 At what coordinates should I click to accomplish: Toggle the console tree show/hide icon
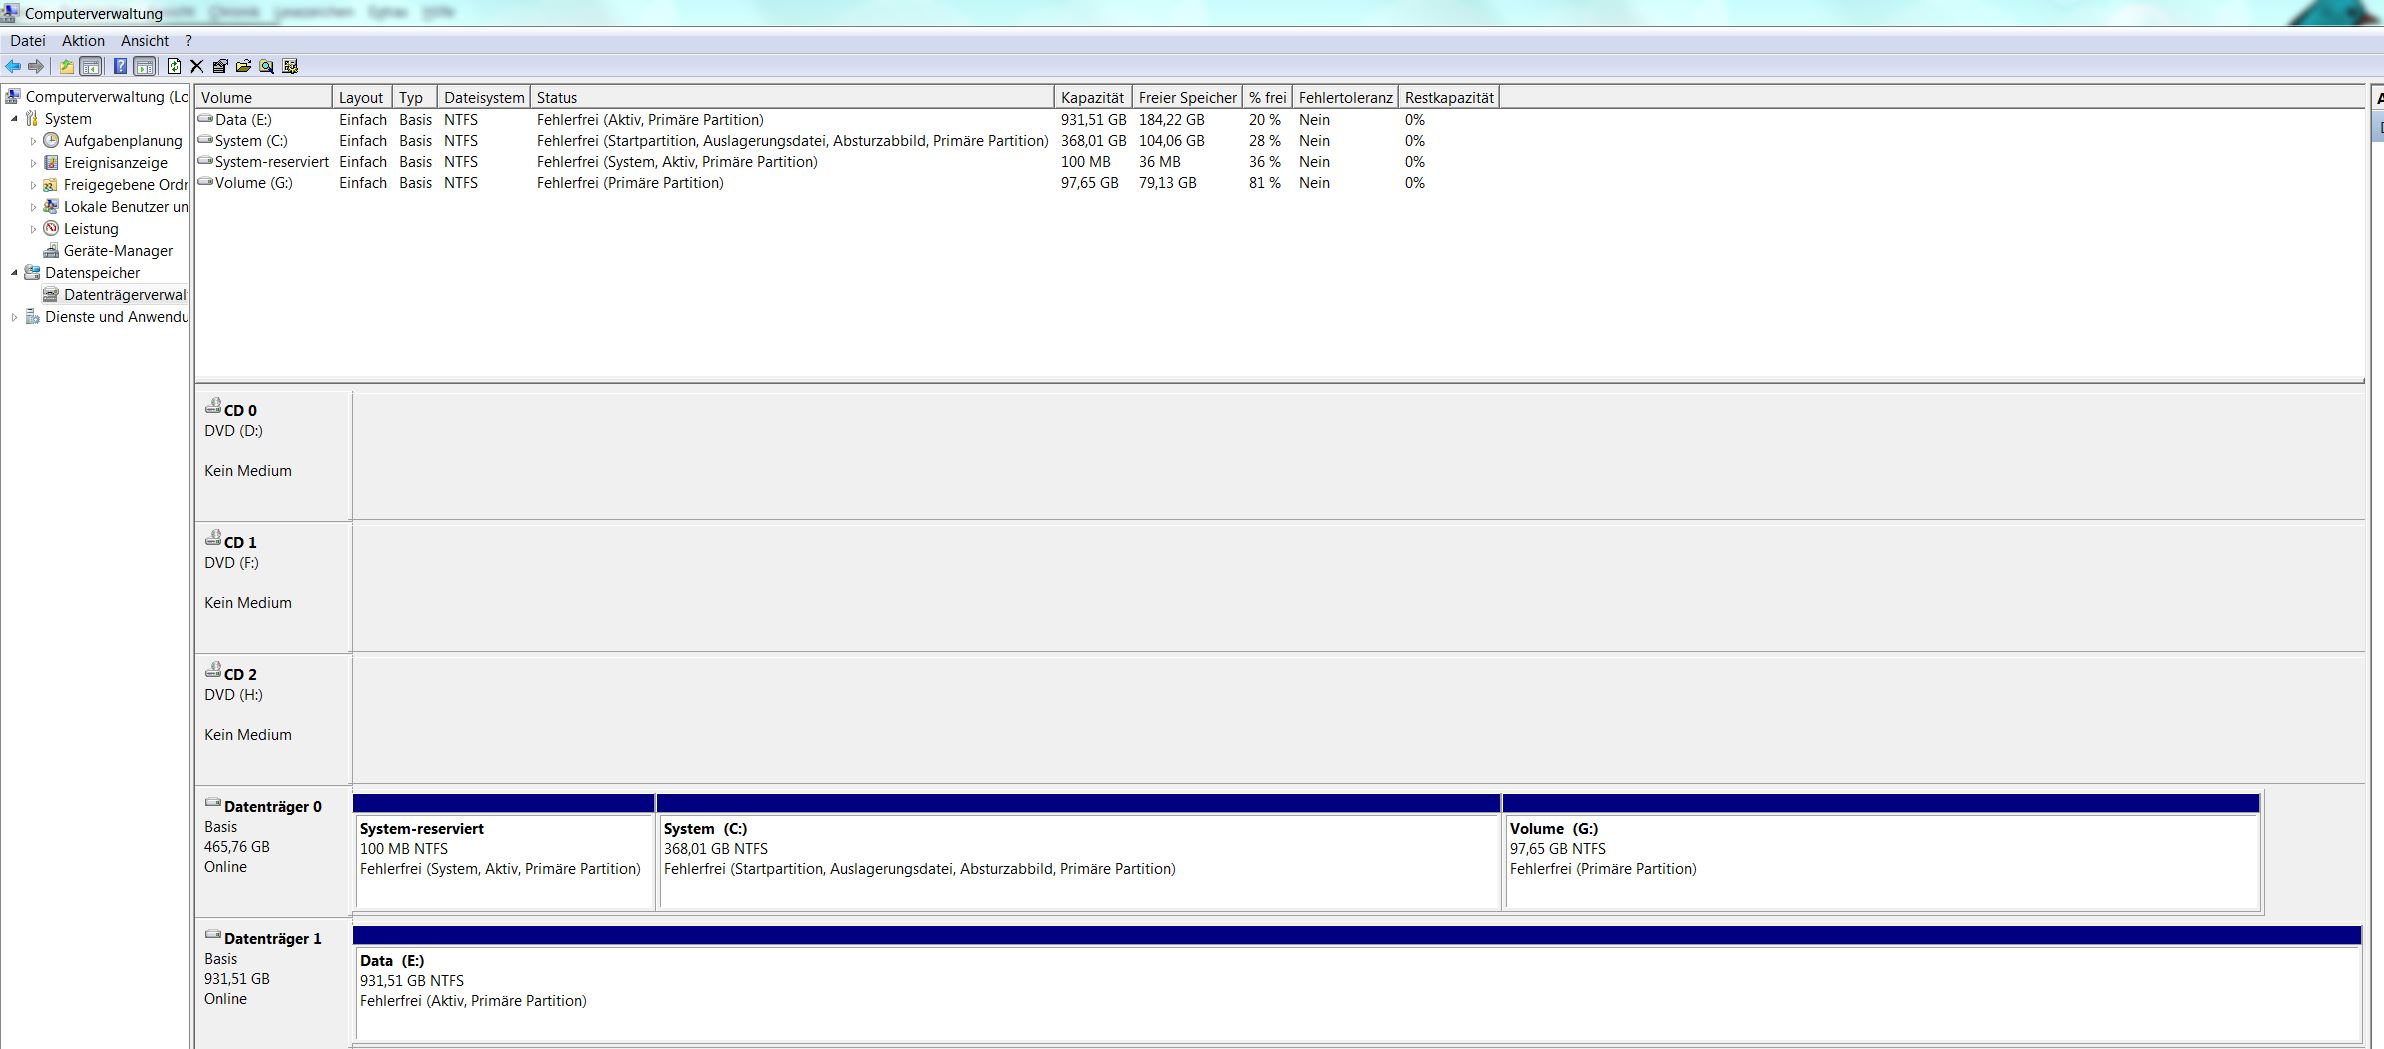(x=91, y=66)
